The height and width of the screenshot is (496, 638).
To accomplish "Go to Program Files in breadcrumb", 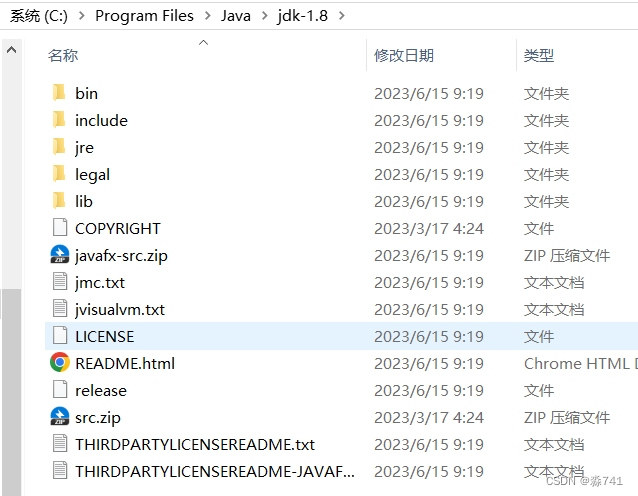I will pyautogui.click(x=144, y=16).
